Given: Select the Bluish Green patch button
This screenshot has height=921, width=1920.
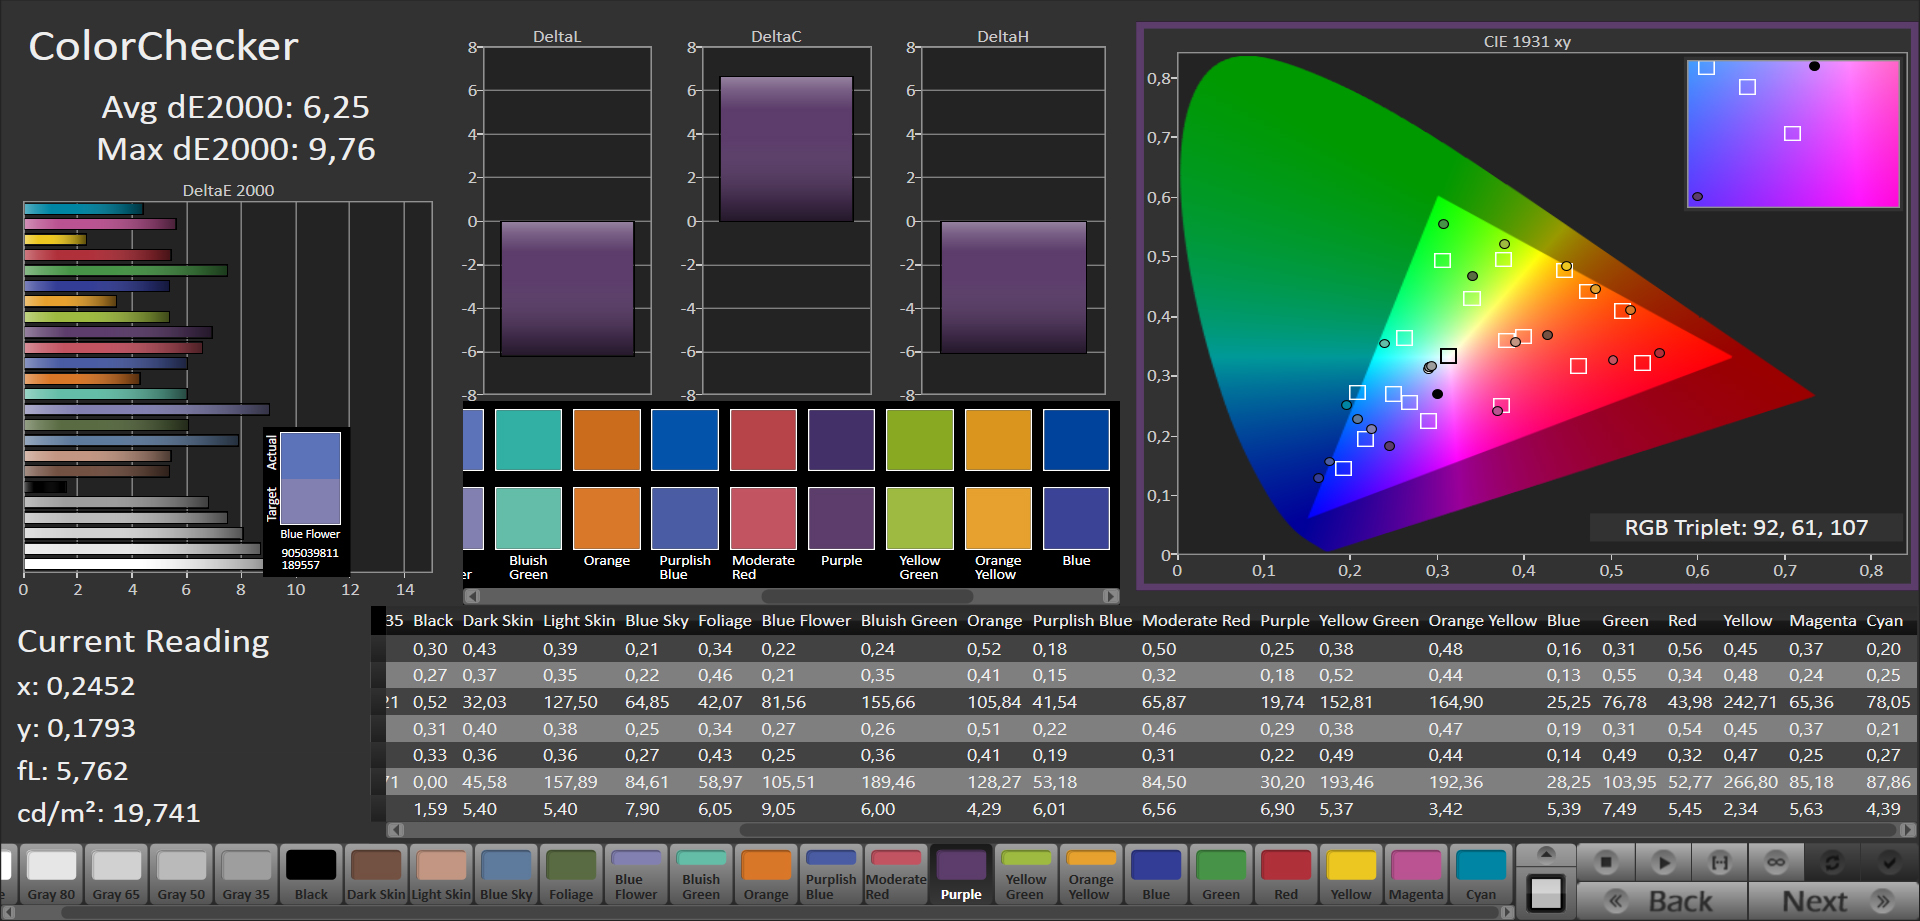Looking at the screenshot, I should (x=701, y=875).
